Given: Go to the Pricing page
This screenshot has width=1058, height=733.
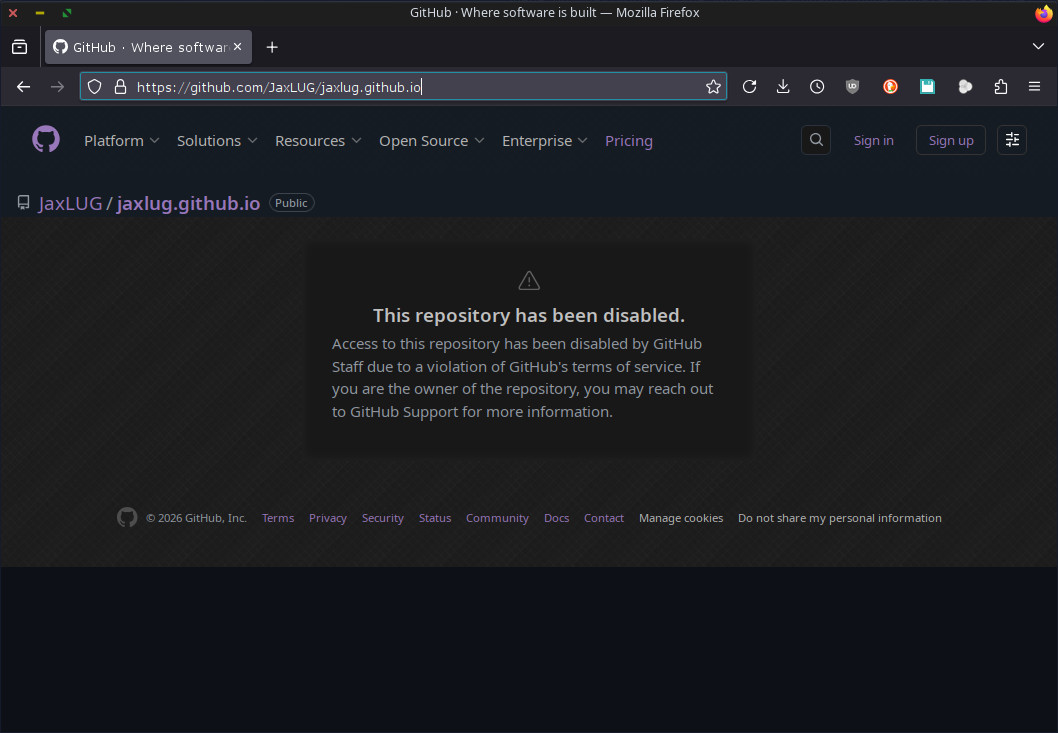Looking at the screenshot, I should pos(629,140).
